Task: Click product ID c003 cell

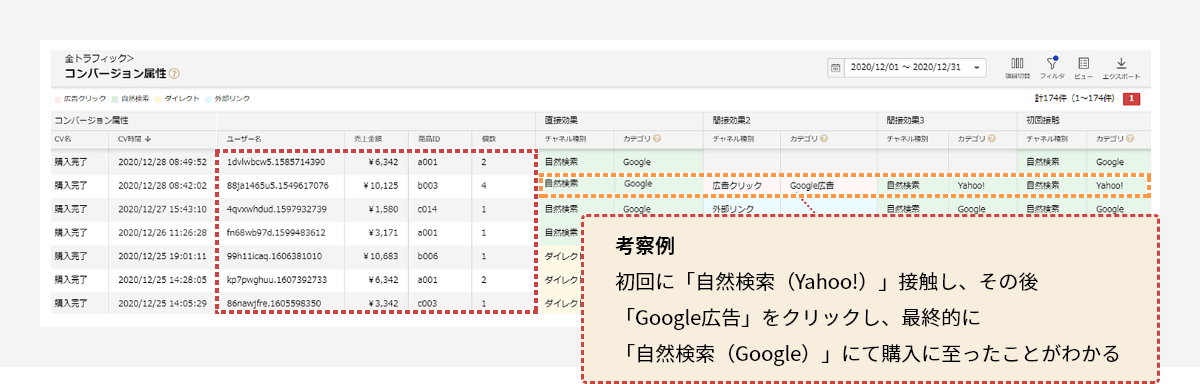Action: 428,303
